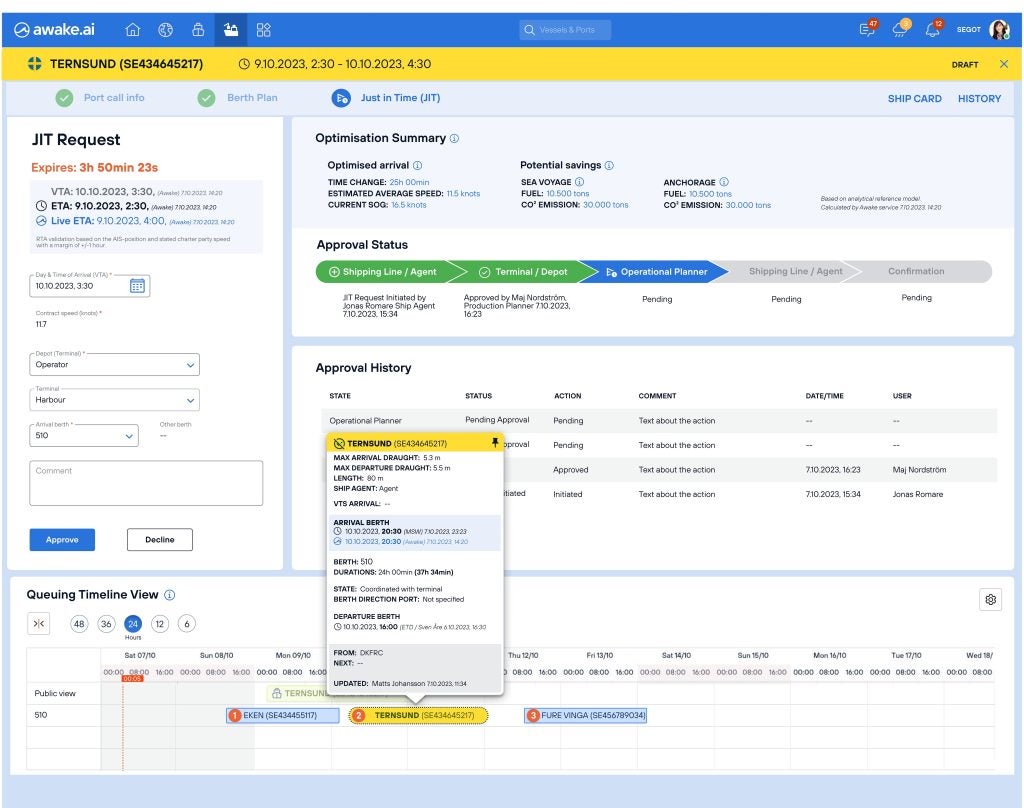Expand the Depot (Terminal) dropdown

point(114,365)
